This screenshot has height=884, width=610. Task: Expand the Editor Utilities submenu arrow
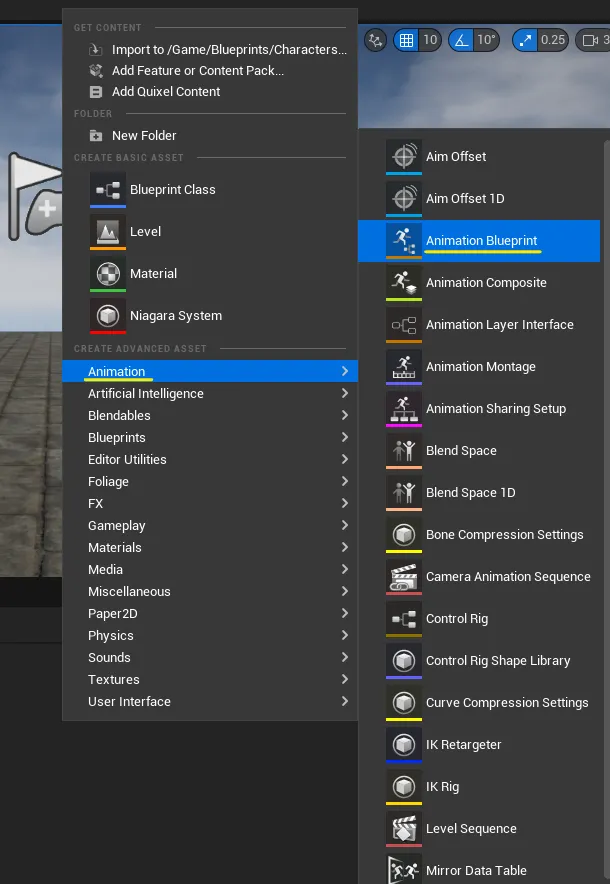pos(344,459)
